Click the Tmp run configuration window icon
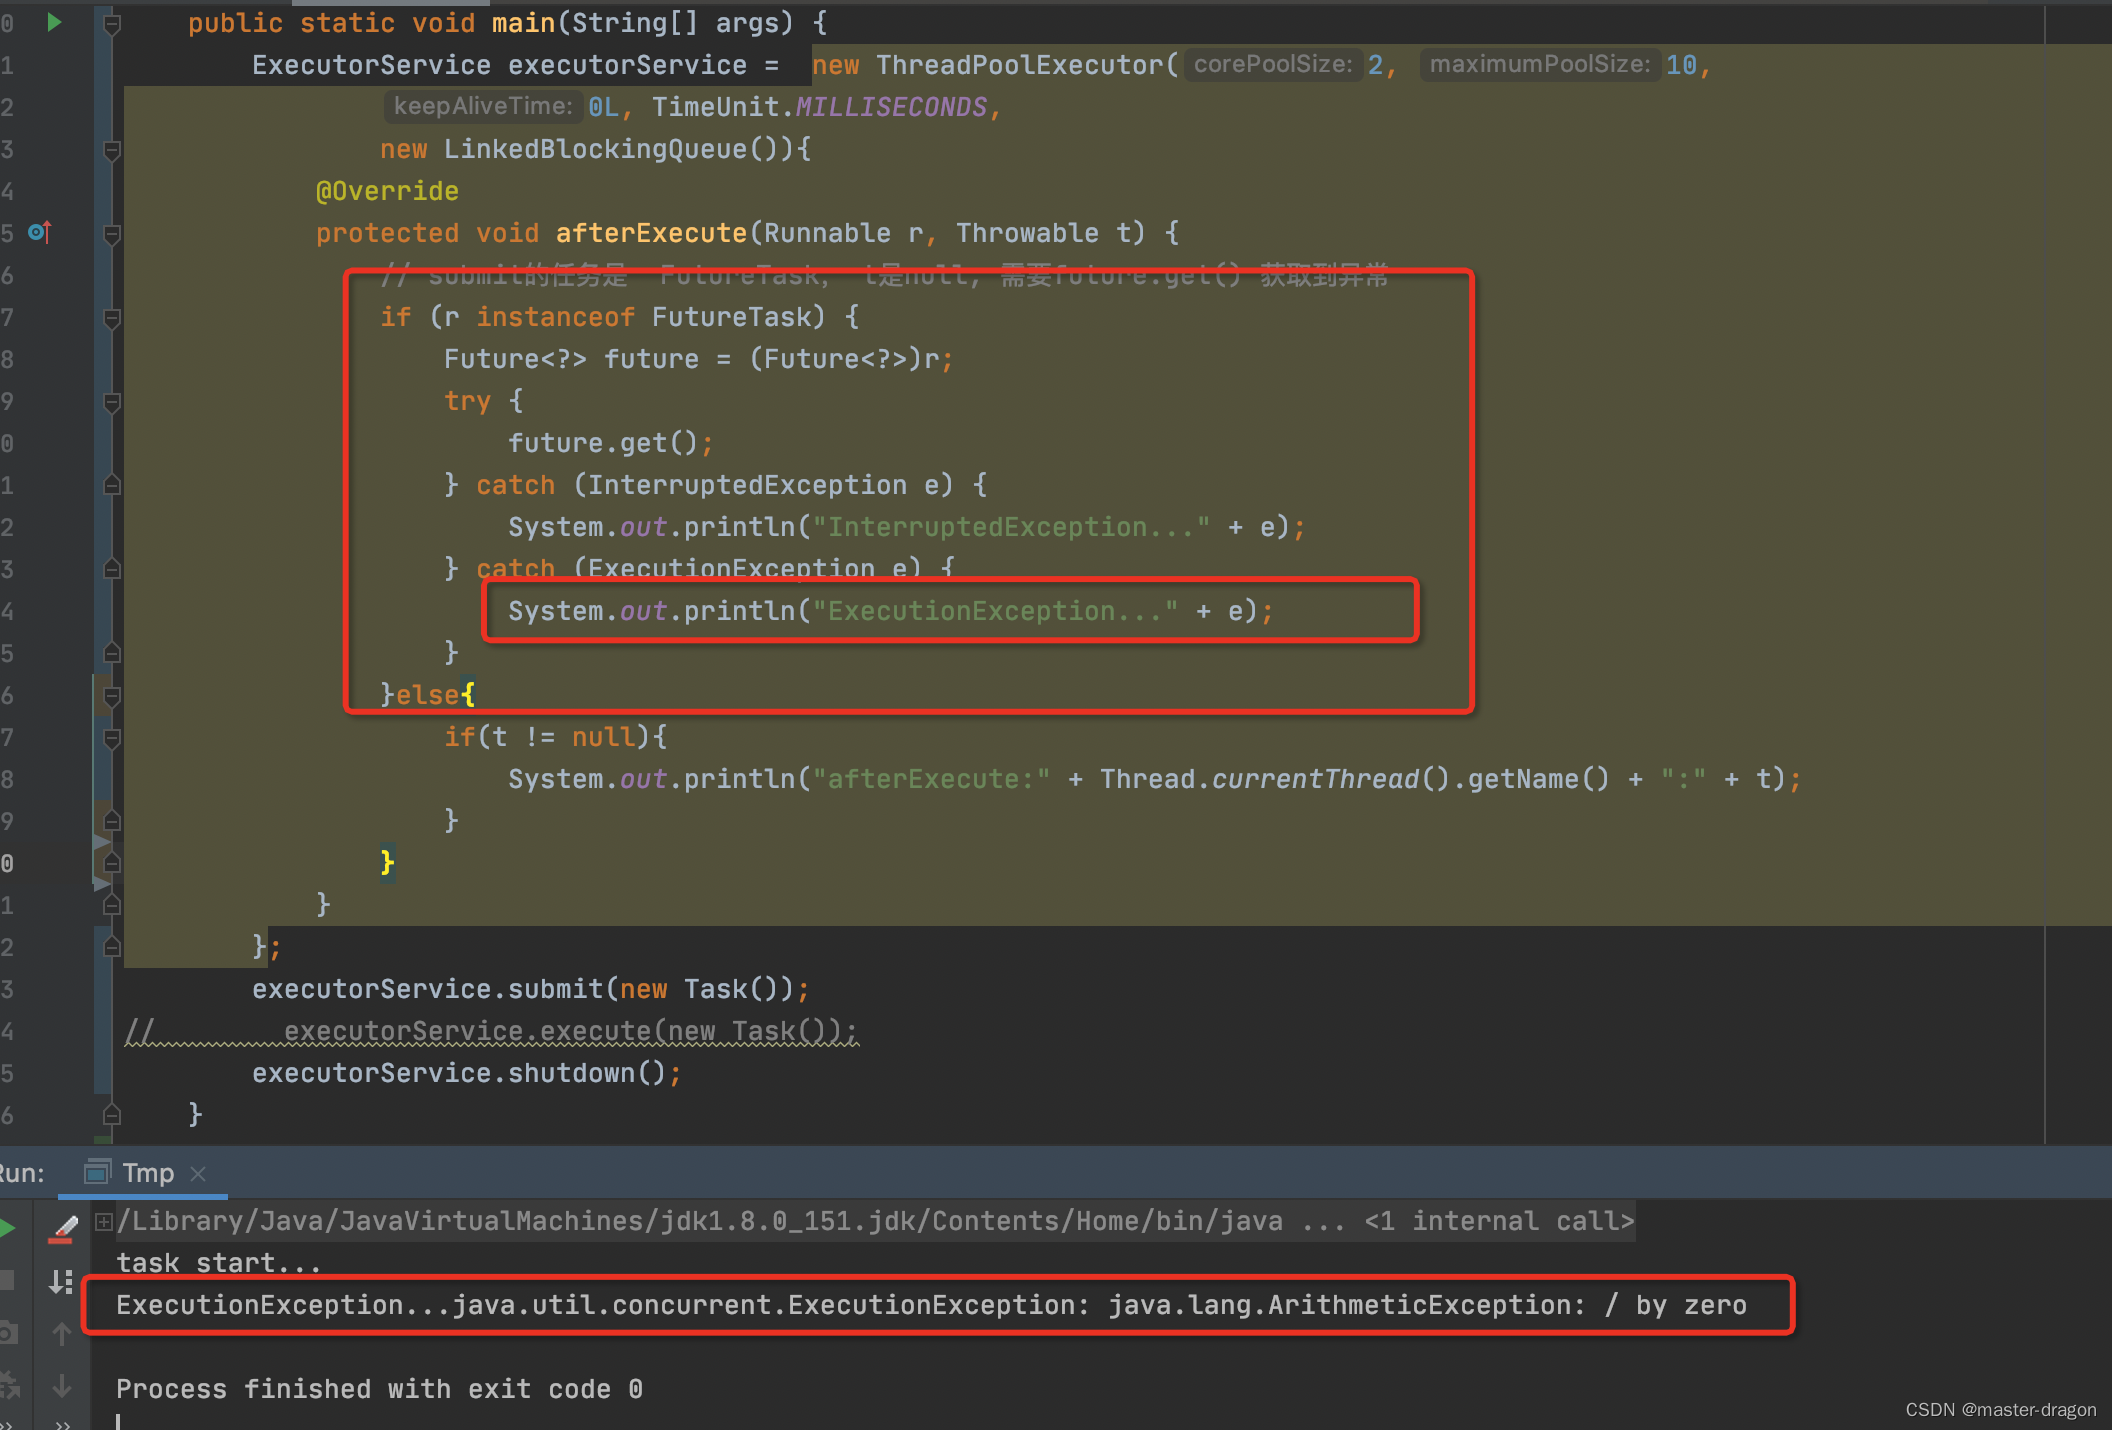2112x1430 pixels. point(97,1172)
